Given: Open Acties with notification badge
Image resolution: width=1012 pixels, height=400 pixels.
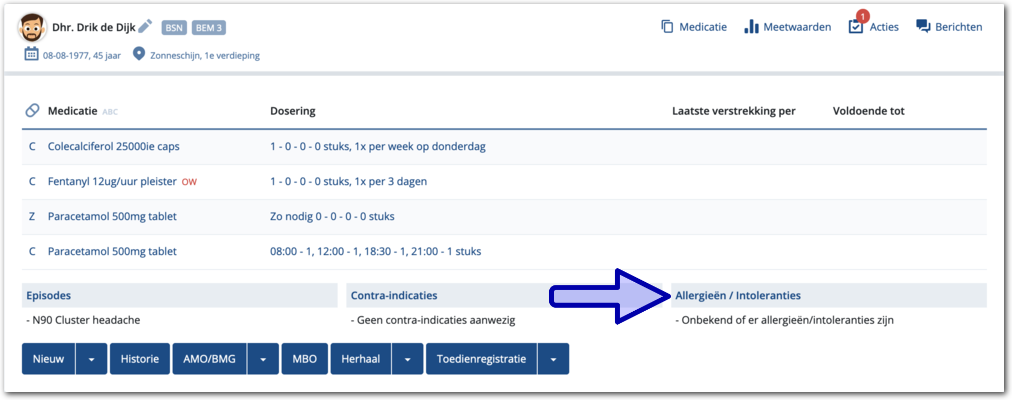Looking at the screenshot, I should coord(856,27).
